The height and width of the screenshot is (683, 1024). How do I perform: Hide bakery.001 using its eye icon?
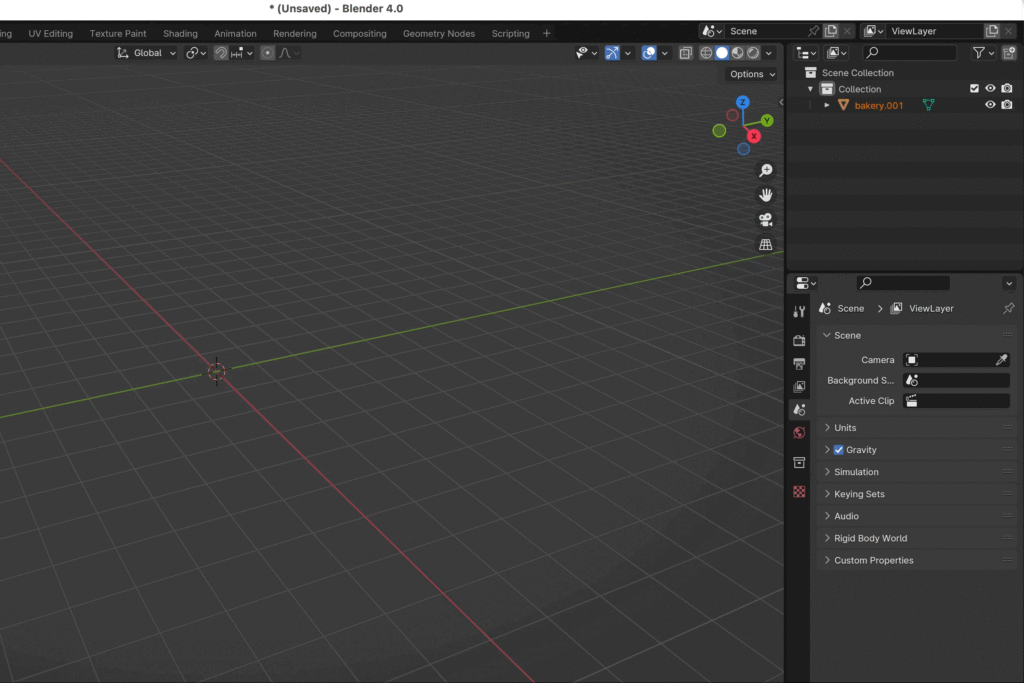click(990, 105)
